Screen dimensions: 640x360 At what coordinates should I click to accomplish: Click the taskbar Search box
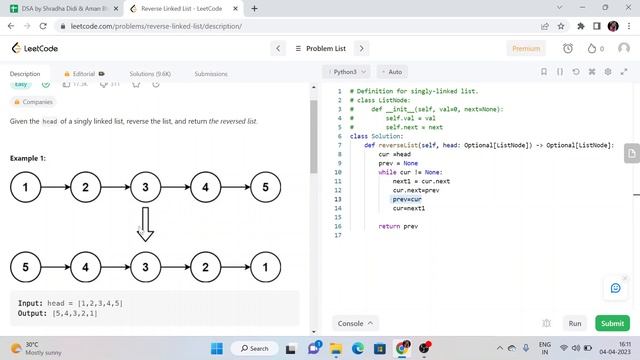tap(255, 348)
